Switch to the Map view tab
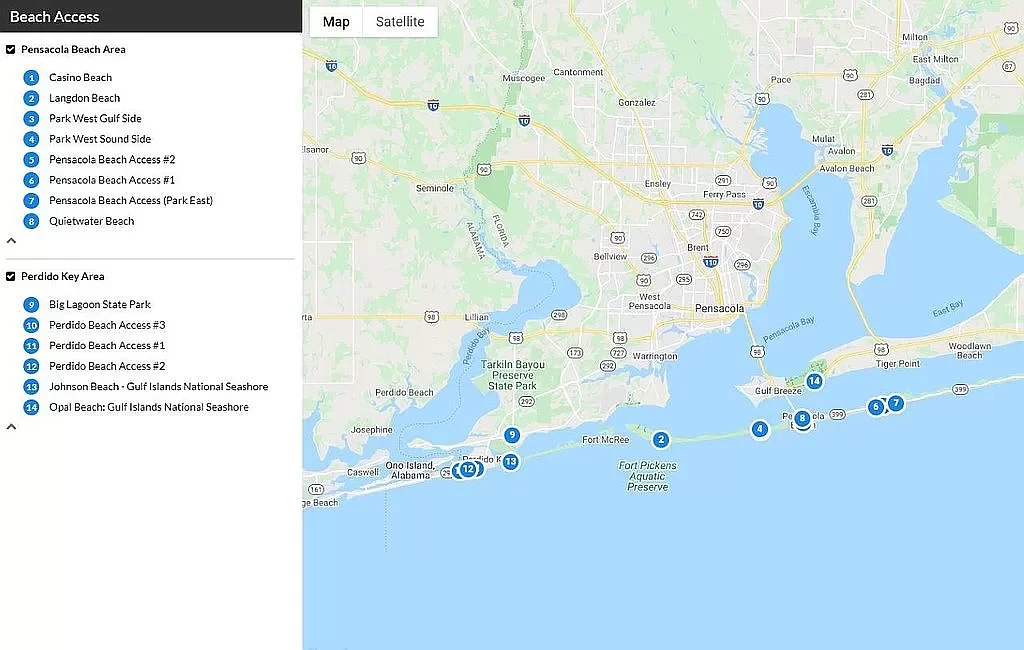The height and width of the screenshot is (650, 1024). [x=336, y=22]
